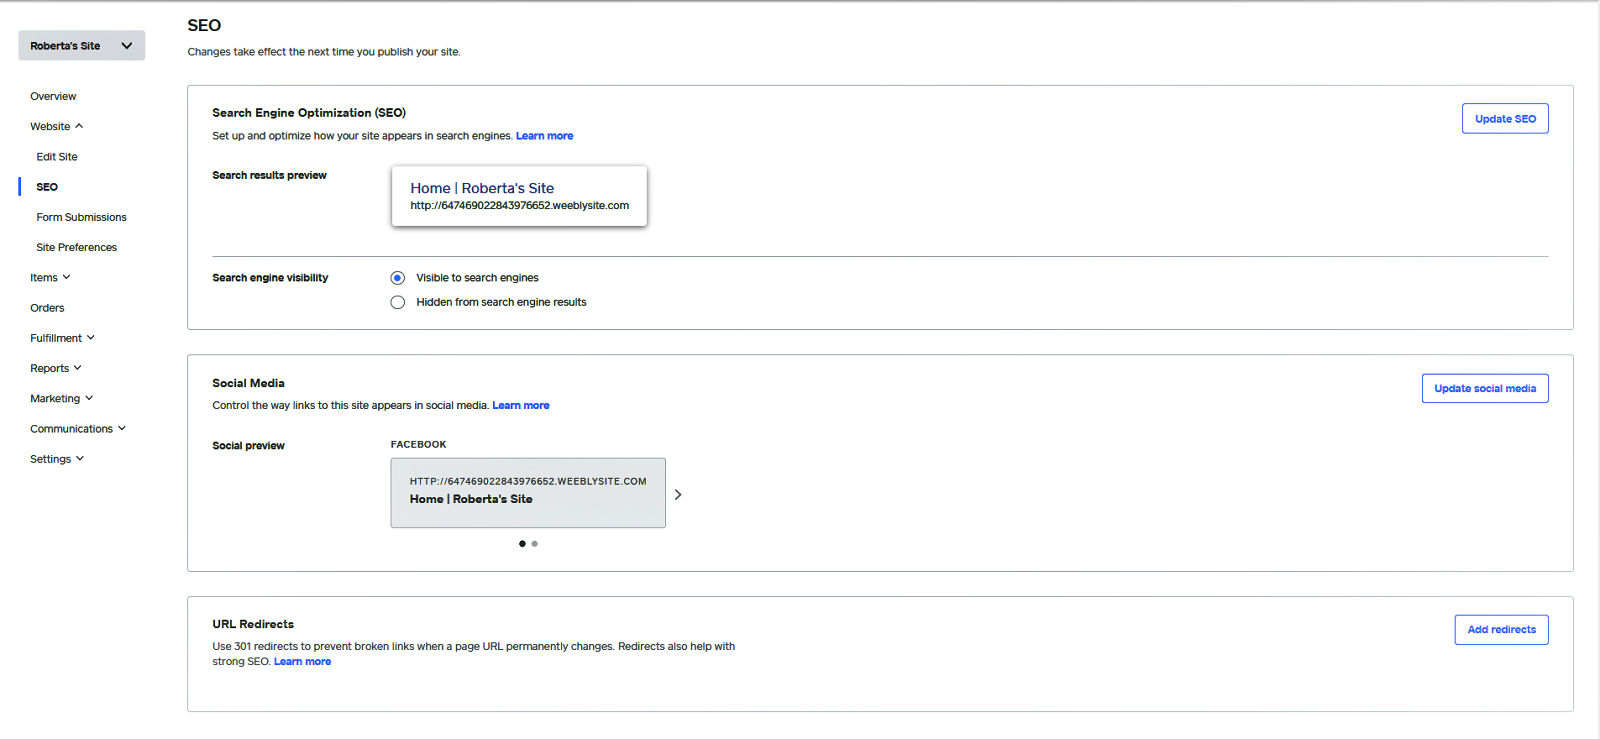The height and width of the screenshot is (739, 1600).
Task: Click the URL Redirects heading
Action: (253, 624)
